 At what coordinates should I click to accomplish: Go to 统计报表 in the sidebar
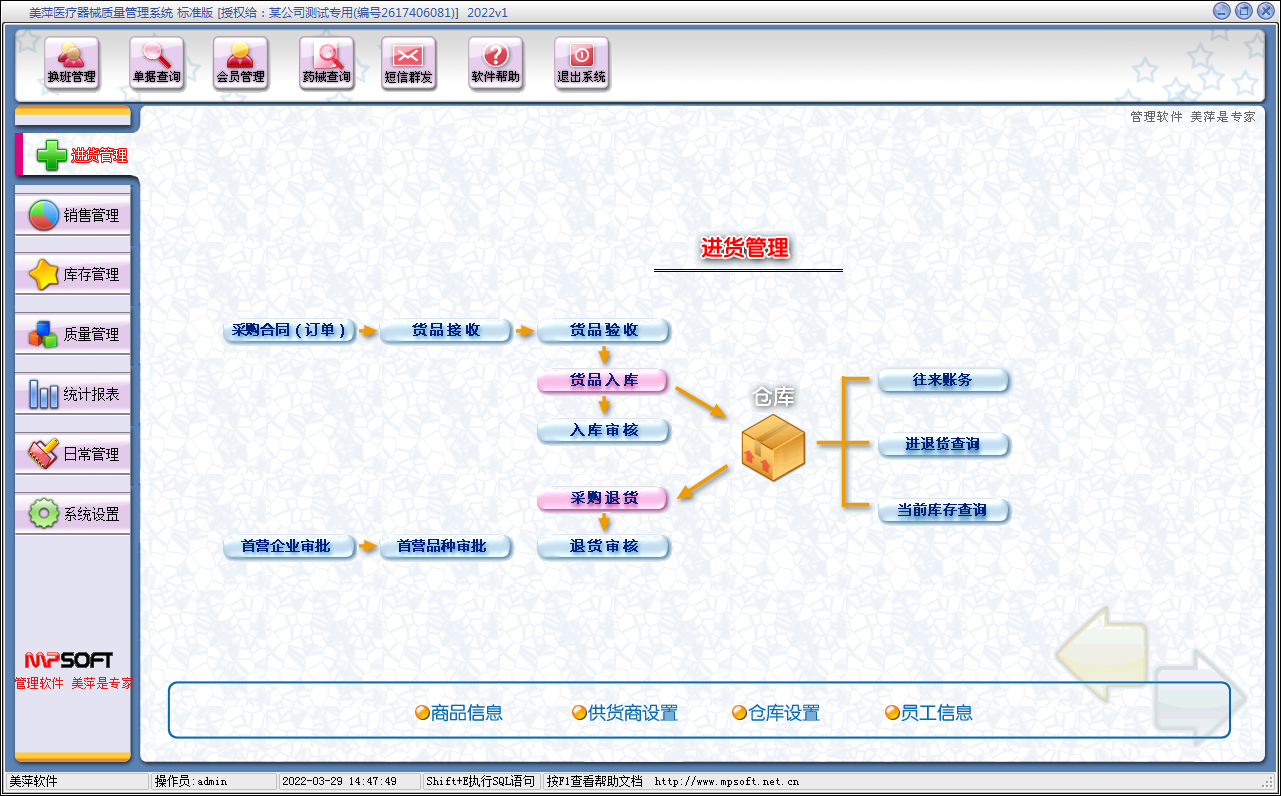[x=73, y=395]
